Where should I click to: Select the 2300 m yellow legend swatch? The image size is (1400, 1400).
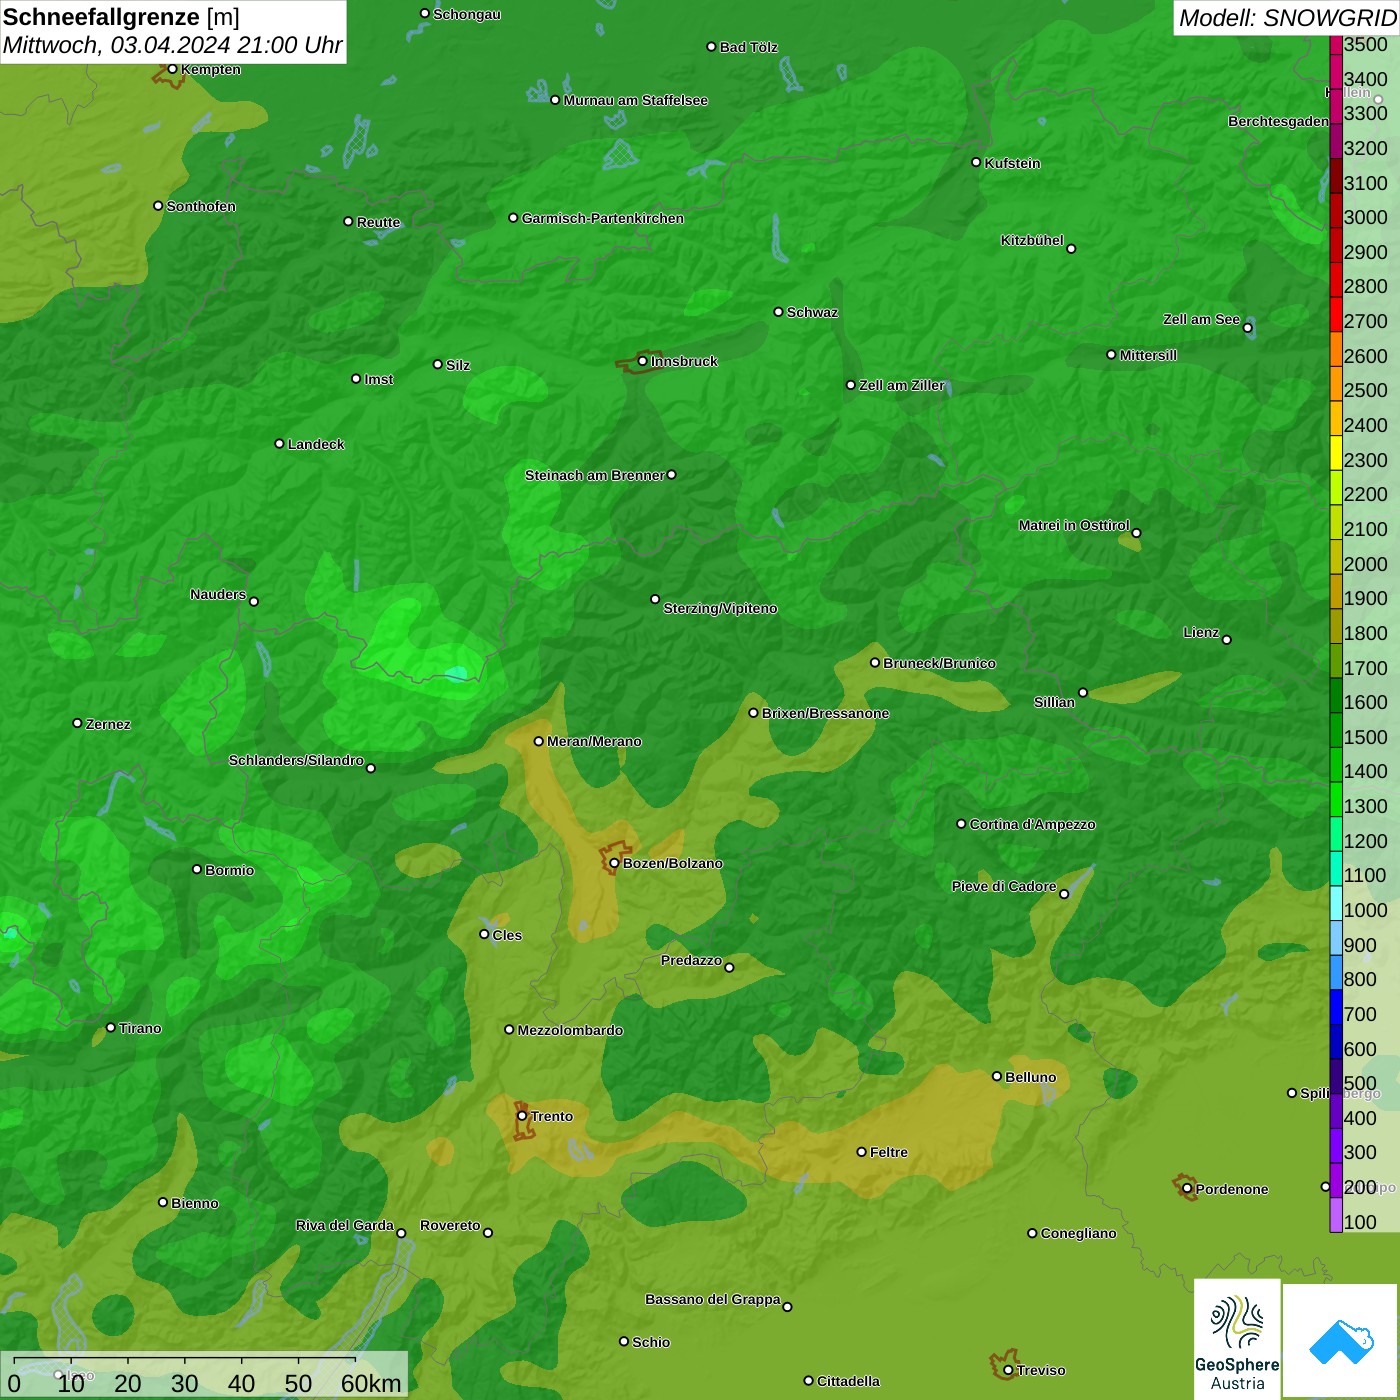[x=1335, y=452]
